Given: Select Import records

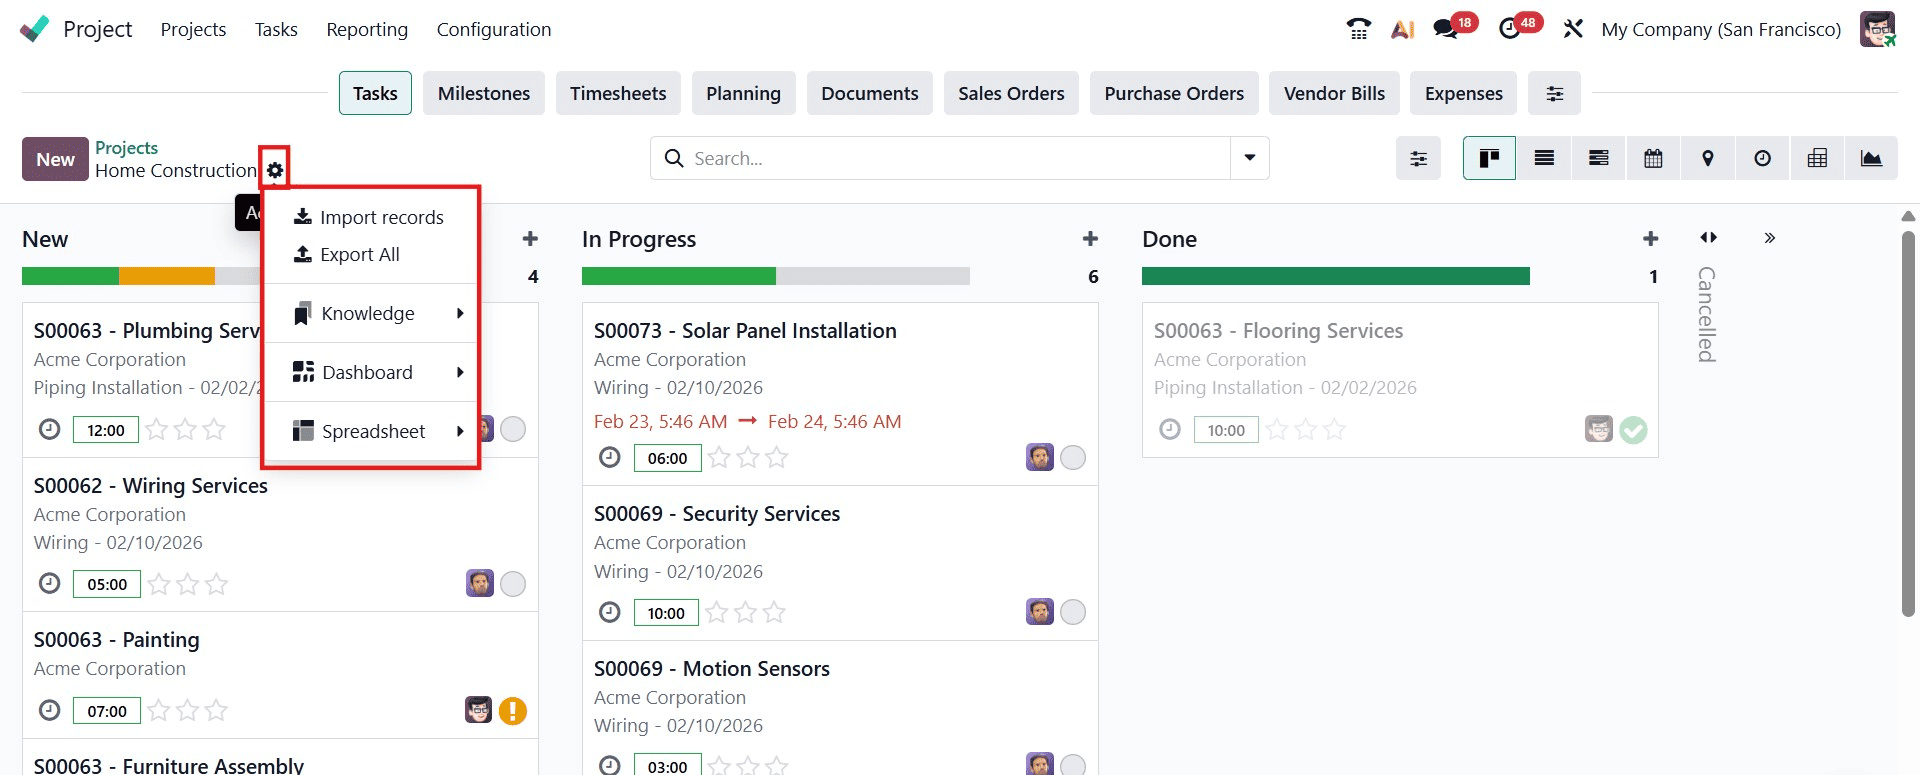Looking at the screenshot, I should coord(370,217).
